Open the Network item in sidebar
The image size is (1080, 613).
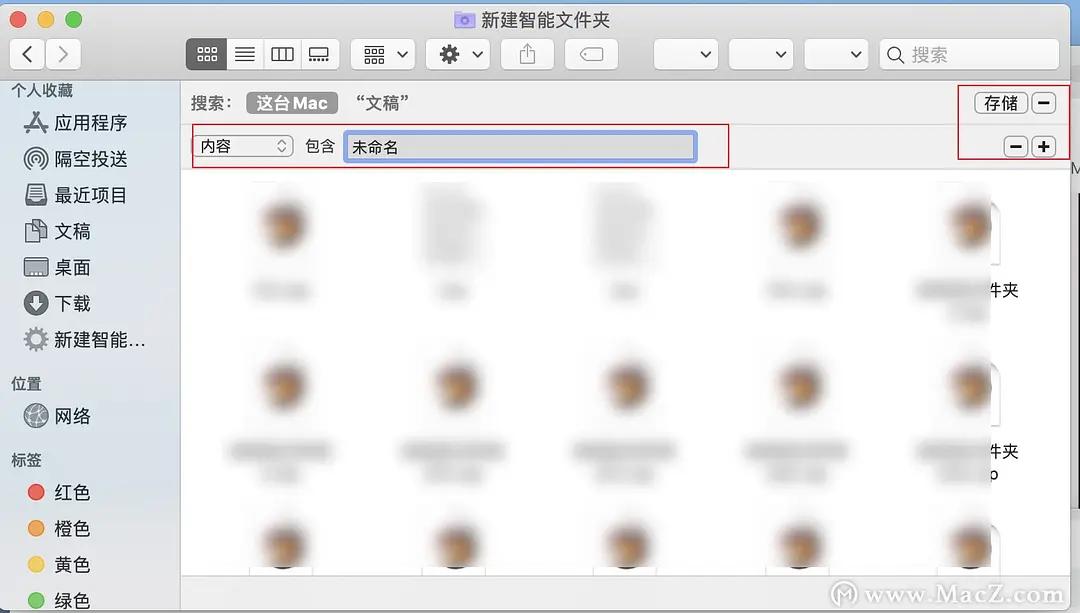[x=66, y=414]
